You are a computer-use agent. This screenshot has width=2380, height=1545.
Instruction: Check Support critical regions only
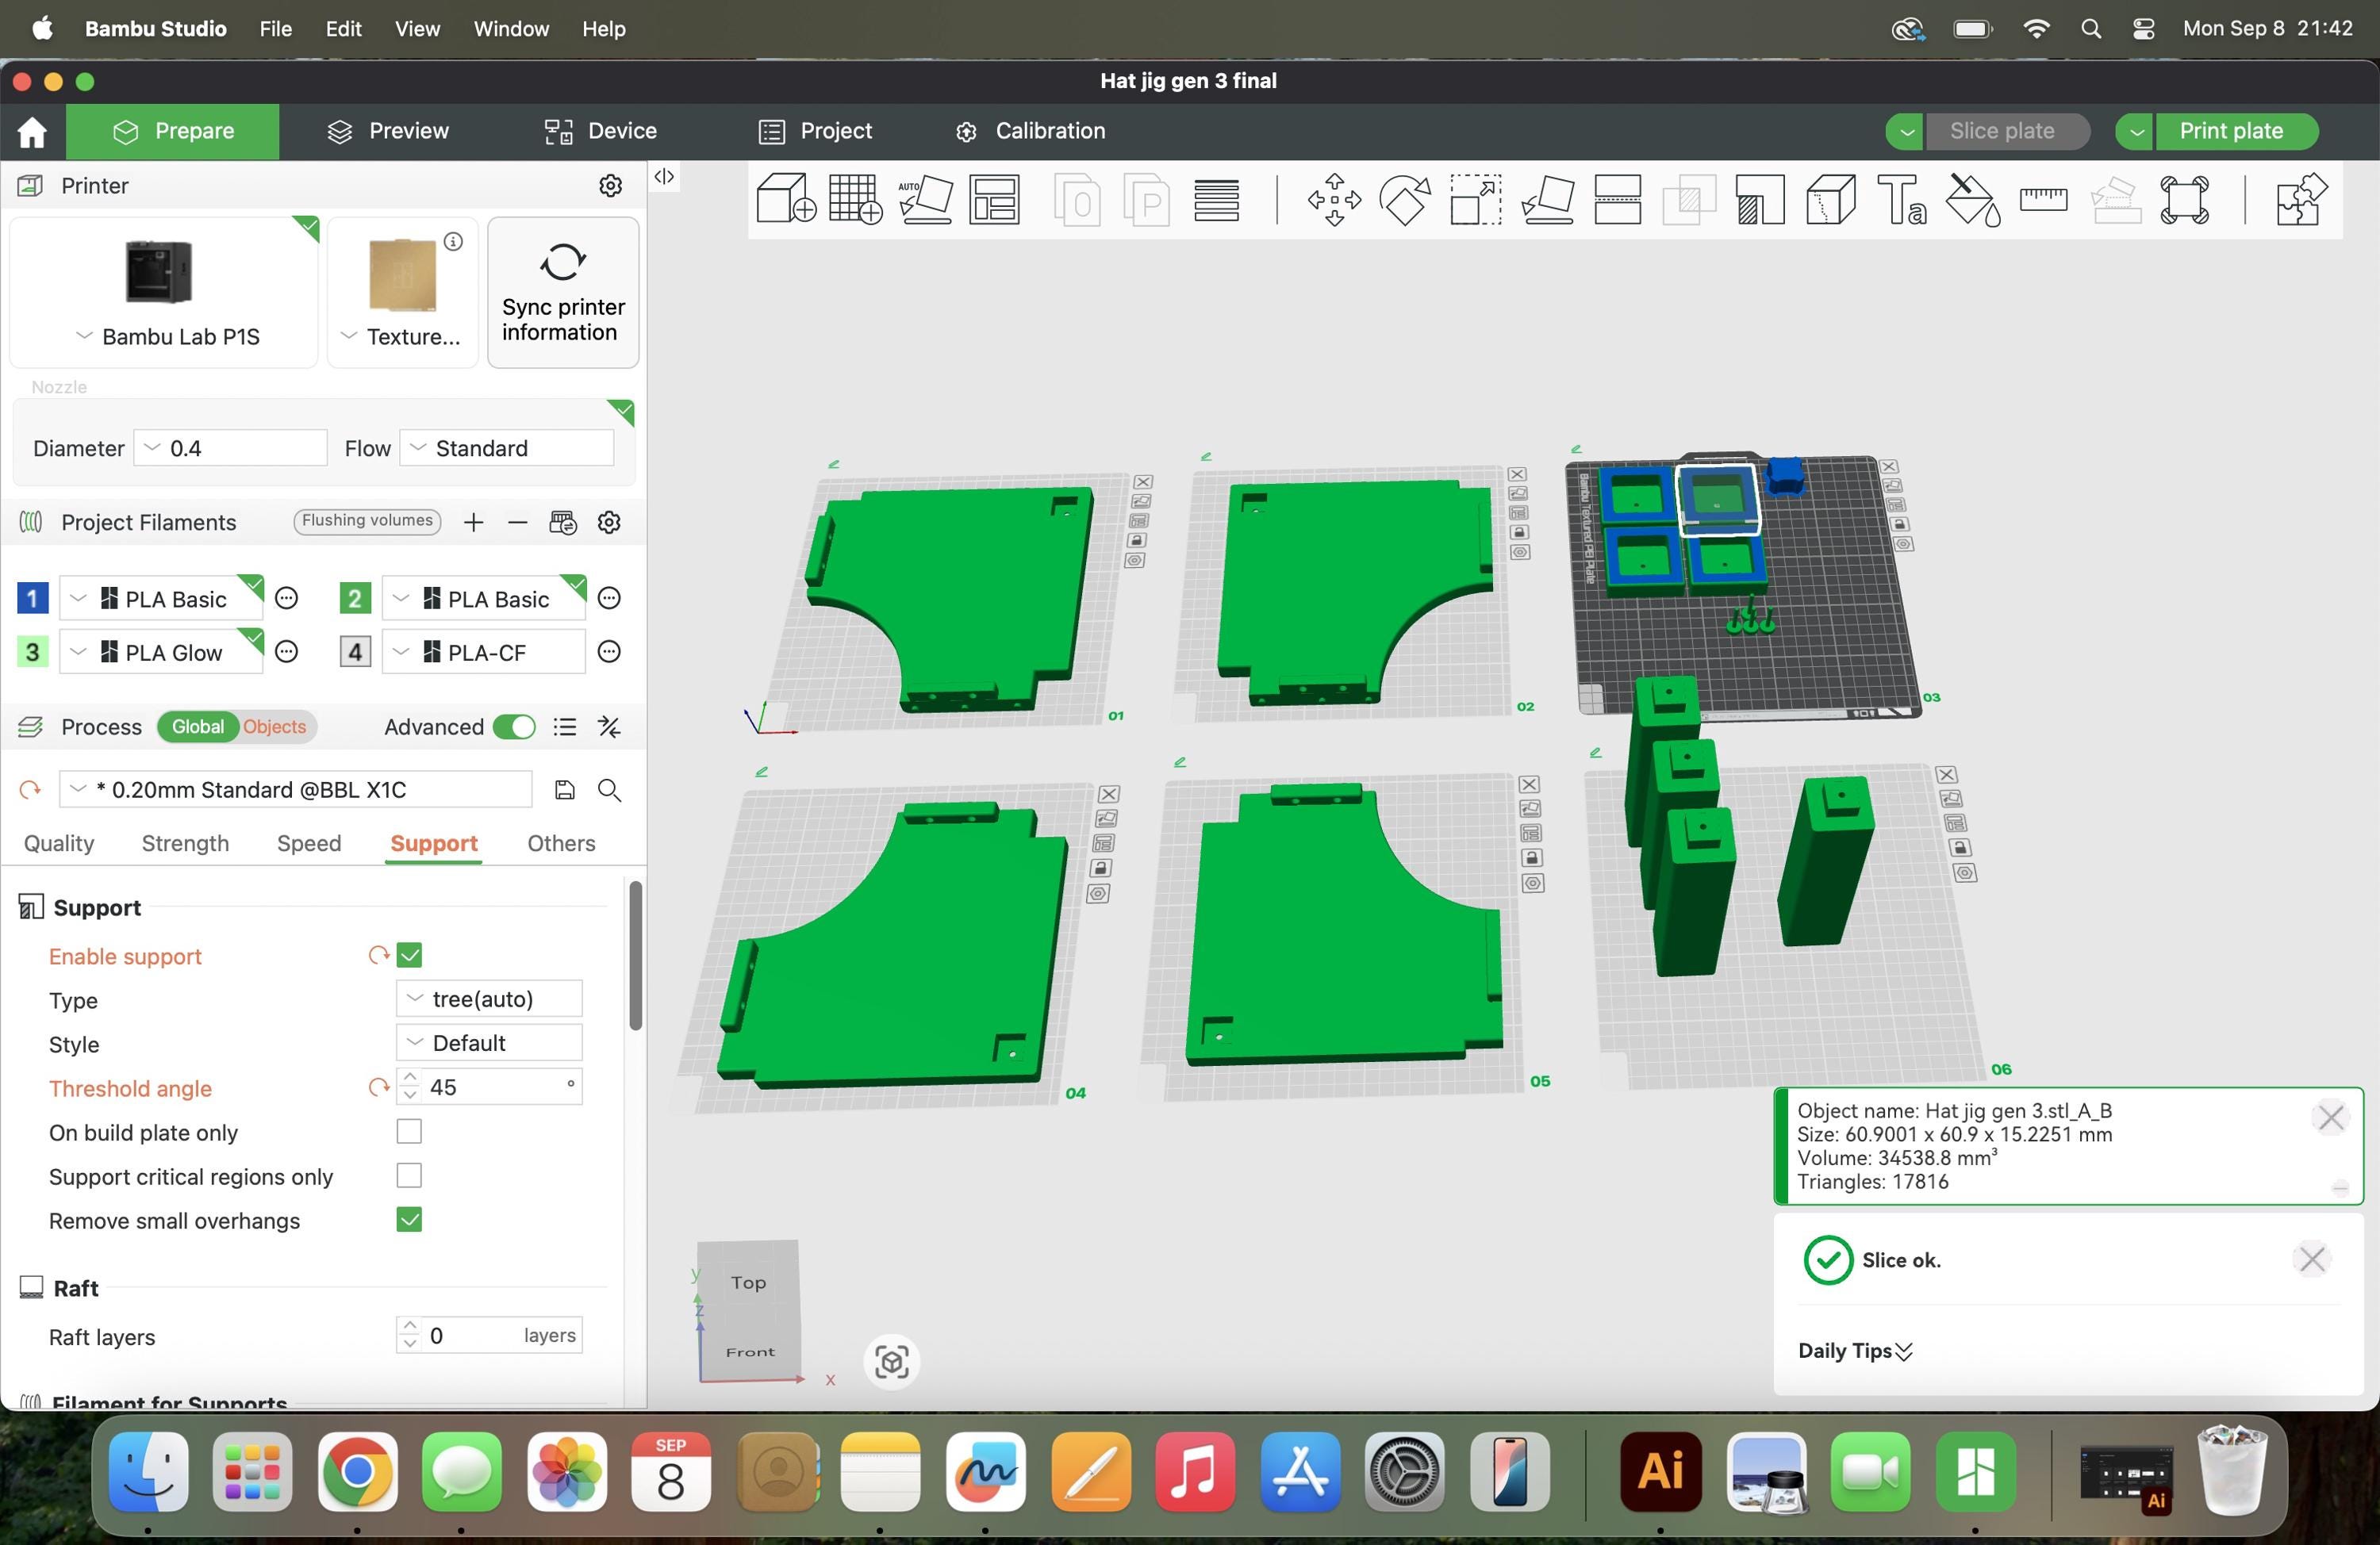pos(409,1175)
